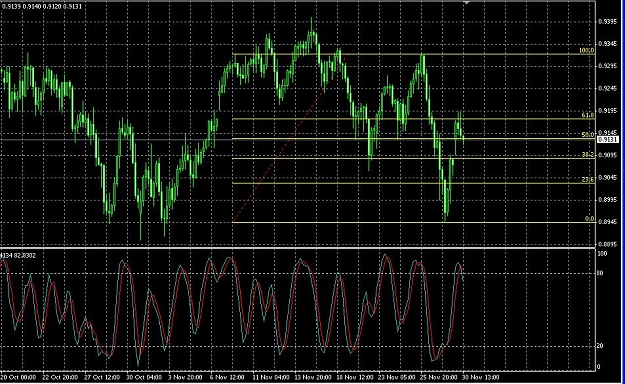Click the time label 6 Nov 12:00

tap(227, 377)
